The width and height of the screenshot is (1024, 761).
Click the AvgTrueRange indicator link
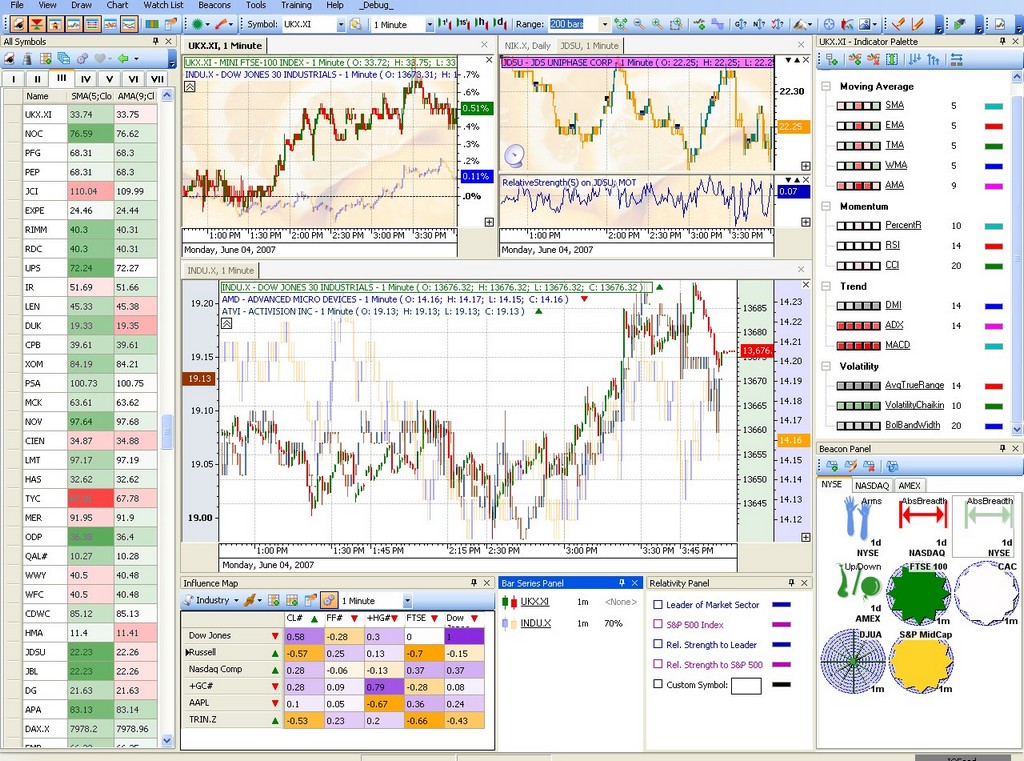pos(914,385)
